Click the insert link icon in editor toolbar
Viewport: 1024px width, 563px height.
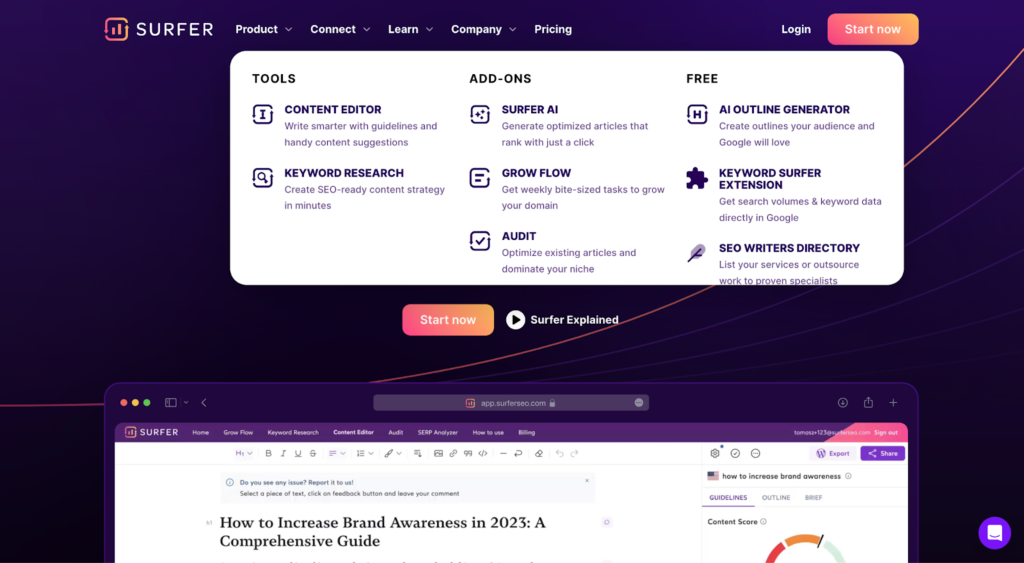coord(453,453)
